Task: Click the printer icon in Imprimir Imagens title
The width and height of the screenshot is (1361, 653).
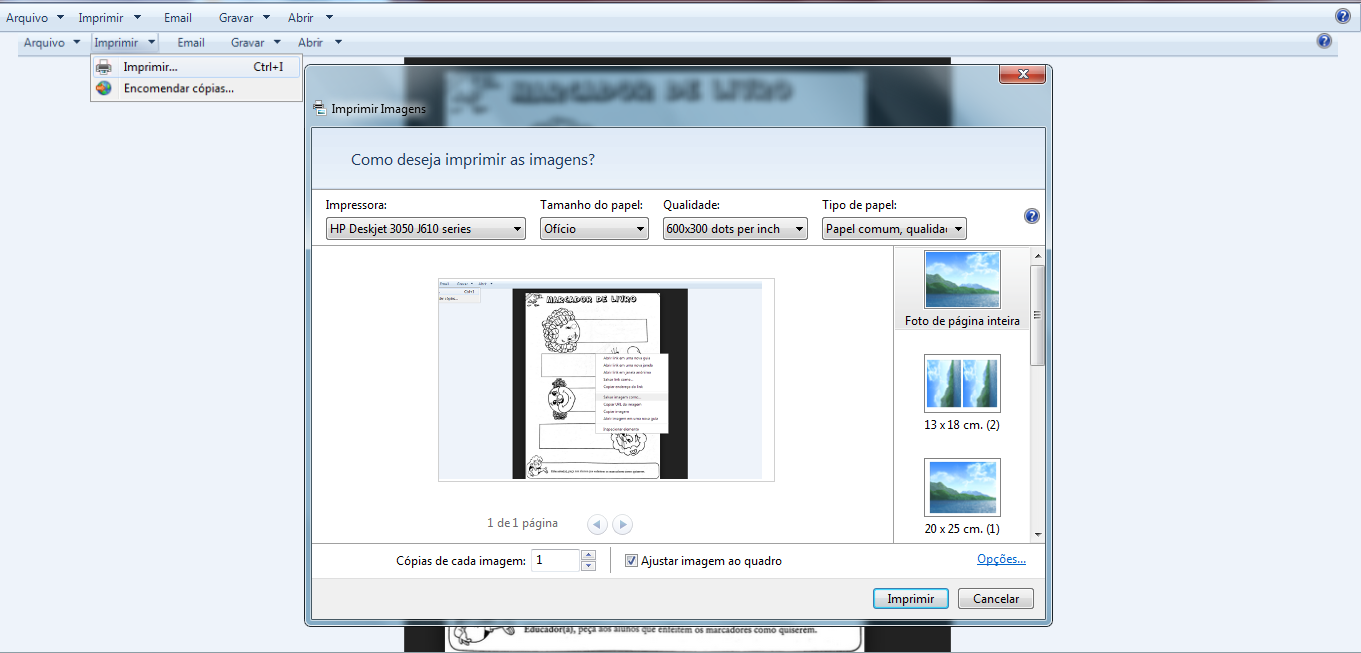Action: (x=319, y=109)
